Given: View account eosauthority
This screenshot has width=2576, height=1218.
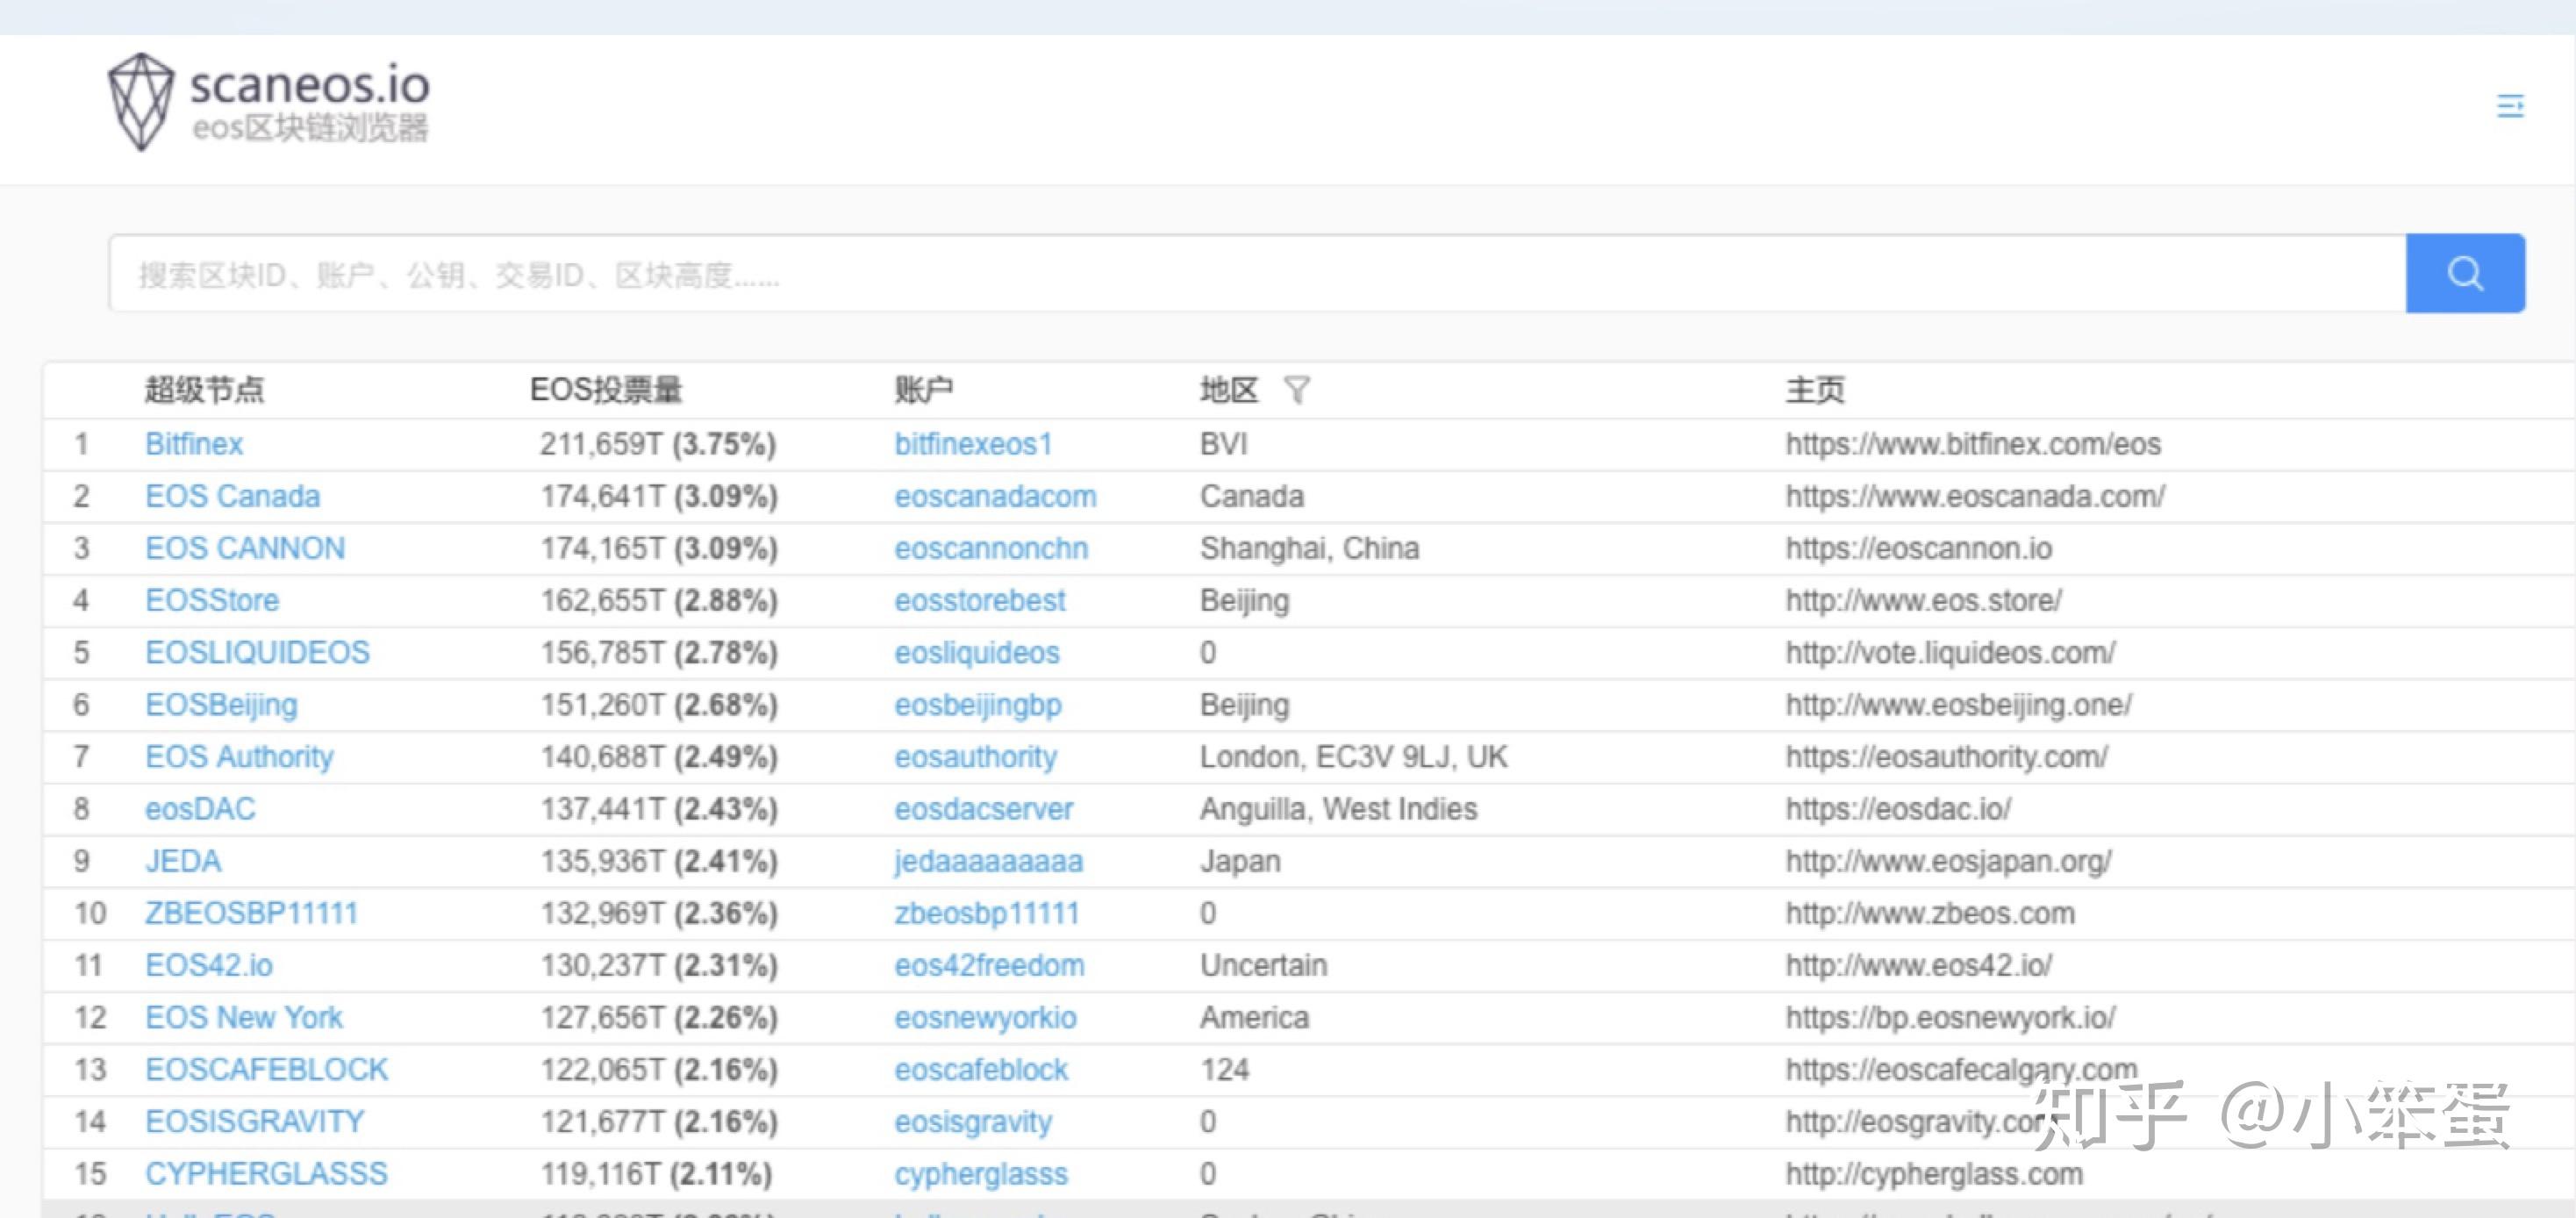Looking at the screenshot, I should click(x=975, y=757).
